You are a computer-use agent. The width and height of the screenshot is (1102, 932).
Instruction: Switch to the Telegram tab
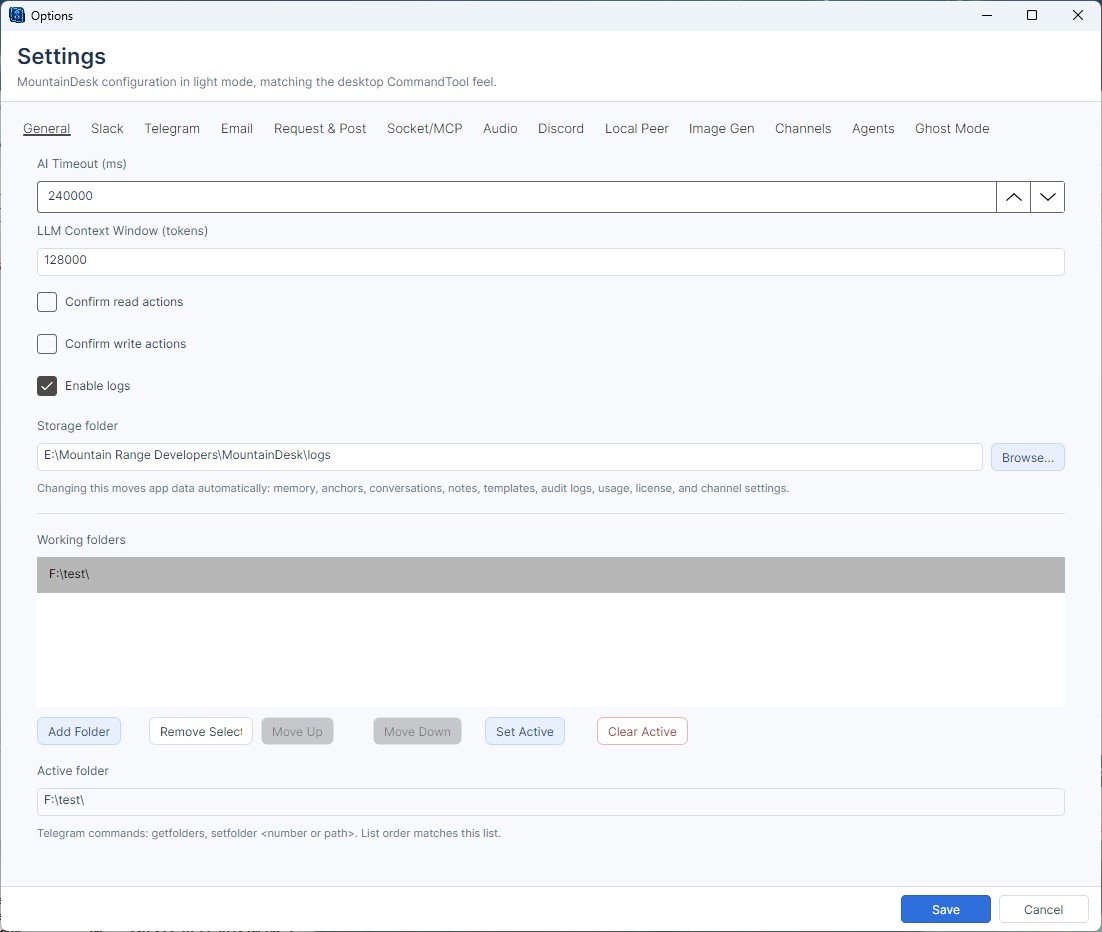tap(172, 129)
